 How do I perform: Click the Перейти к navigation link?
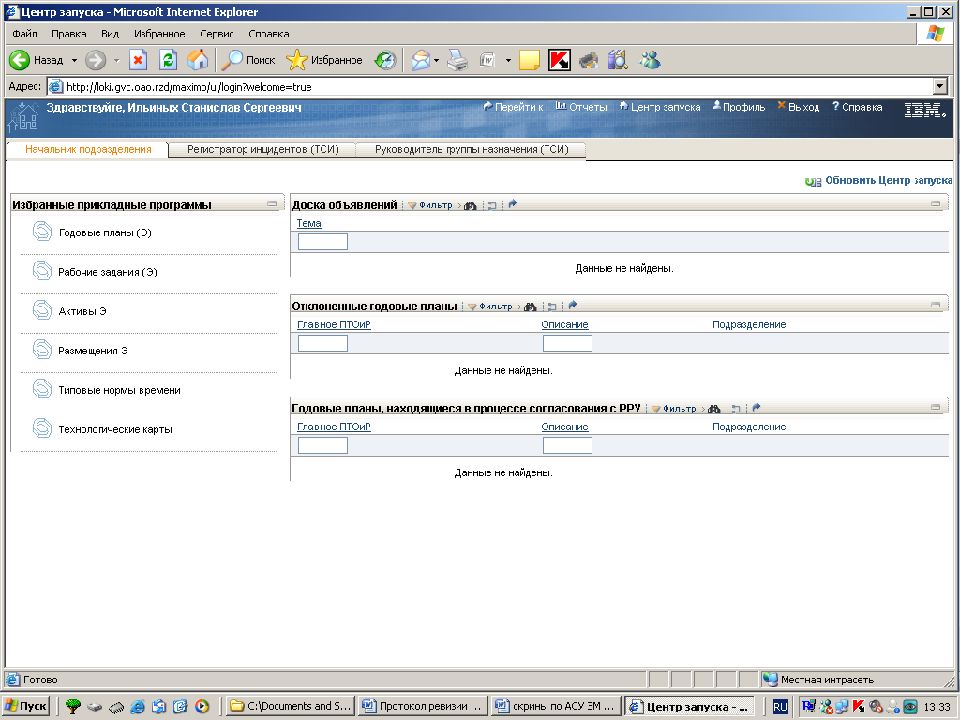pos(513,107)
